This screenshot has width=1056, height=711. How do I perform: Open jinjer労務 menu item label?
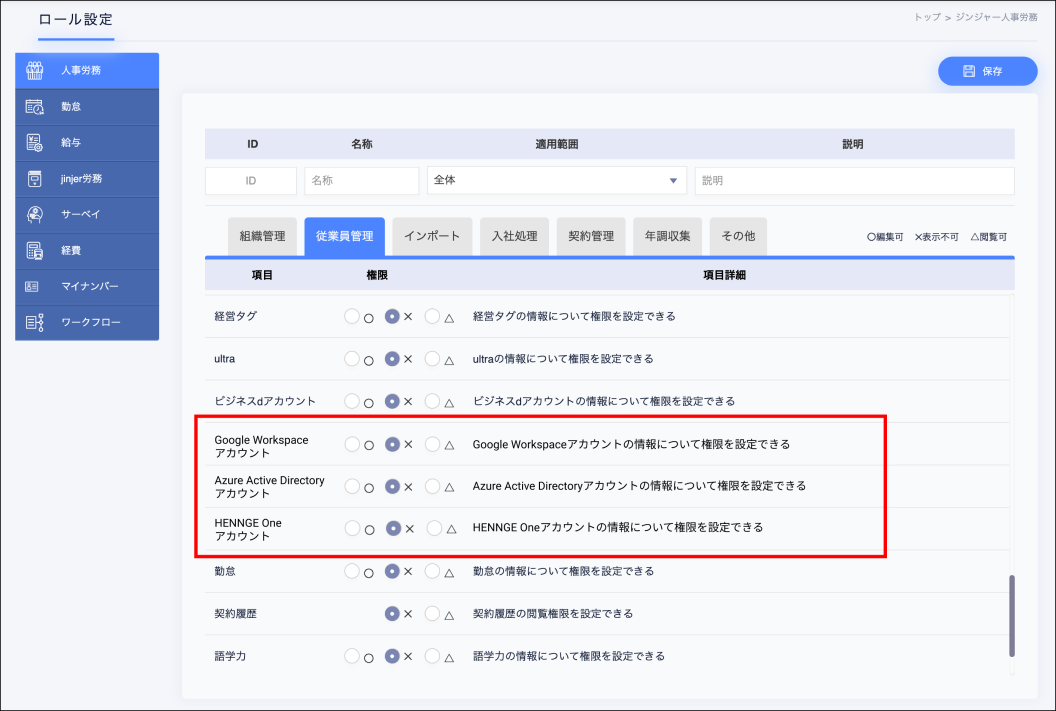[x=81, y=178]
